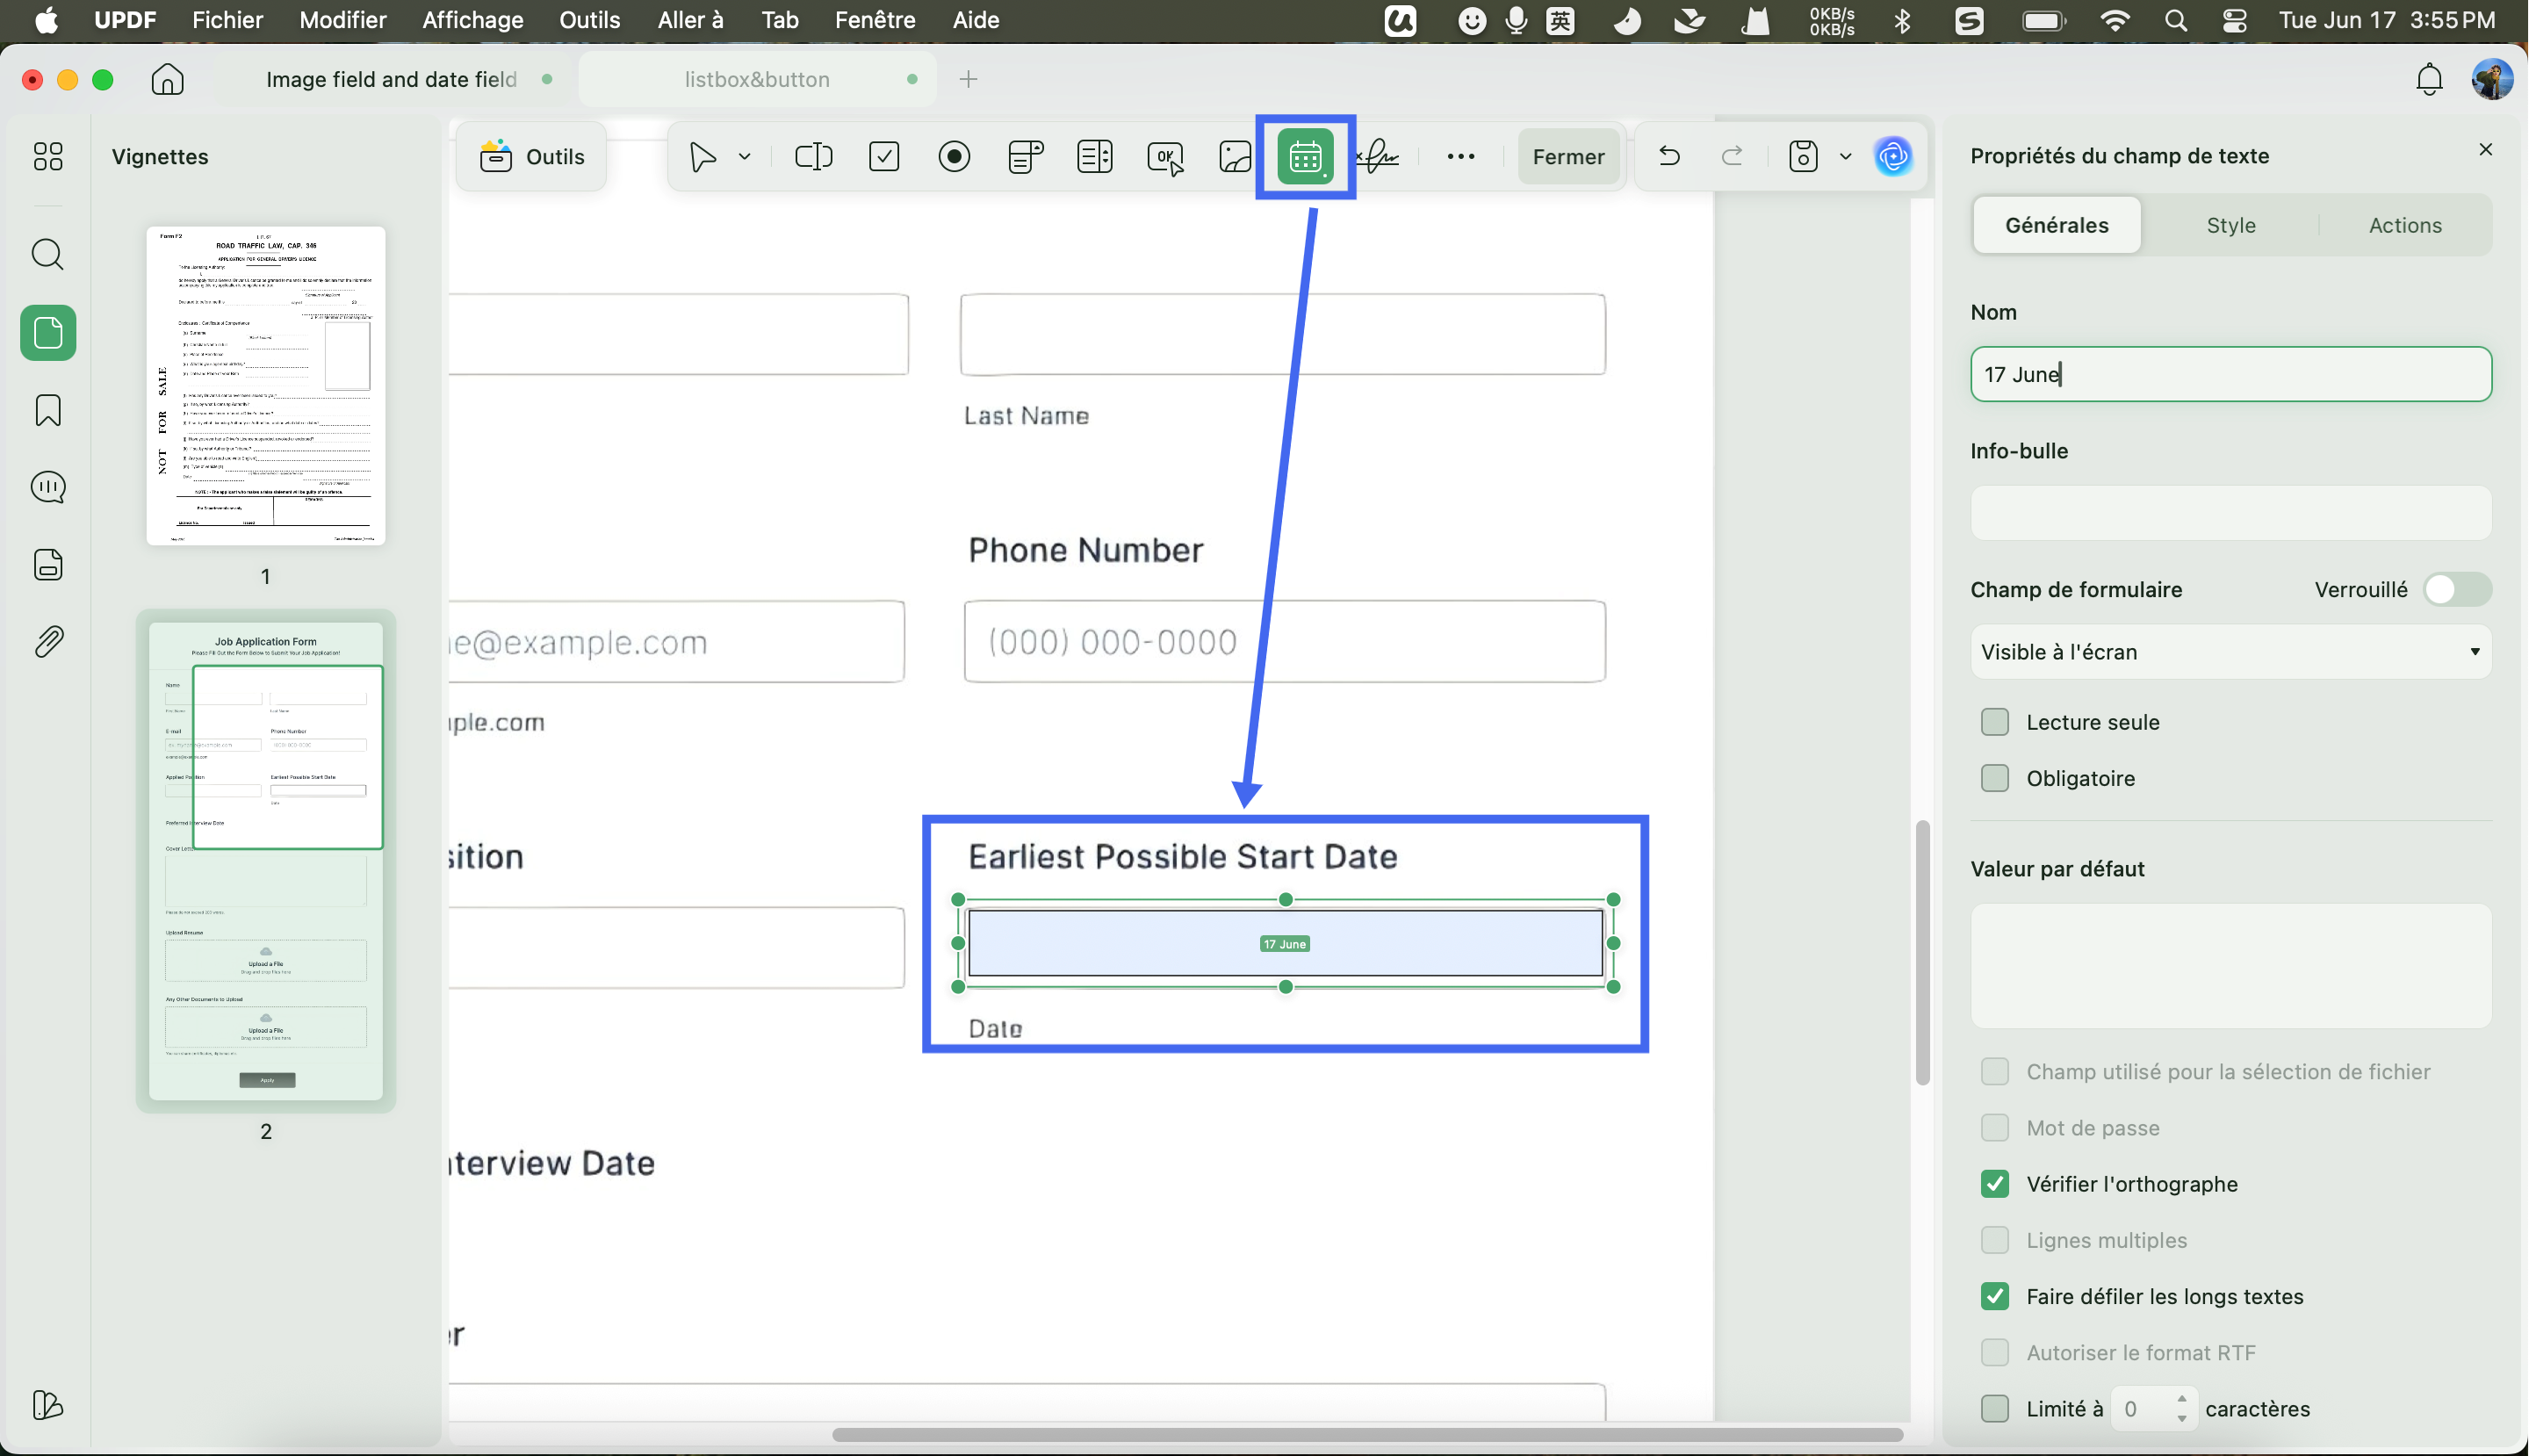Screen dimensions: 2529x1456
Task: Increase character limit stepper
Action: click(2181, 1399)
